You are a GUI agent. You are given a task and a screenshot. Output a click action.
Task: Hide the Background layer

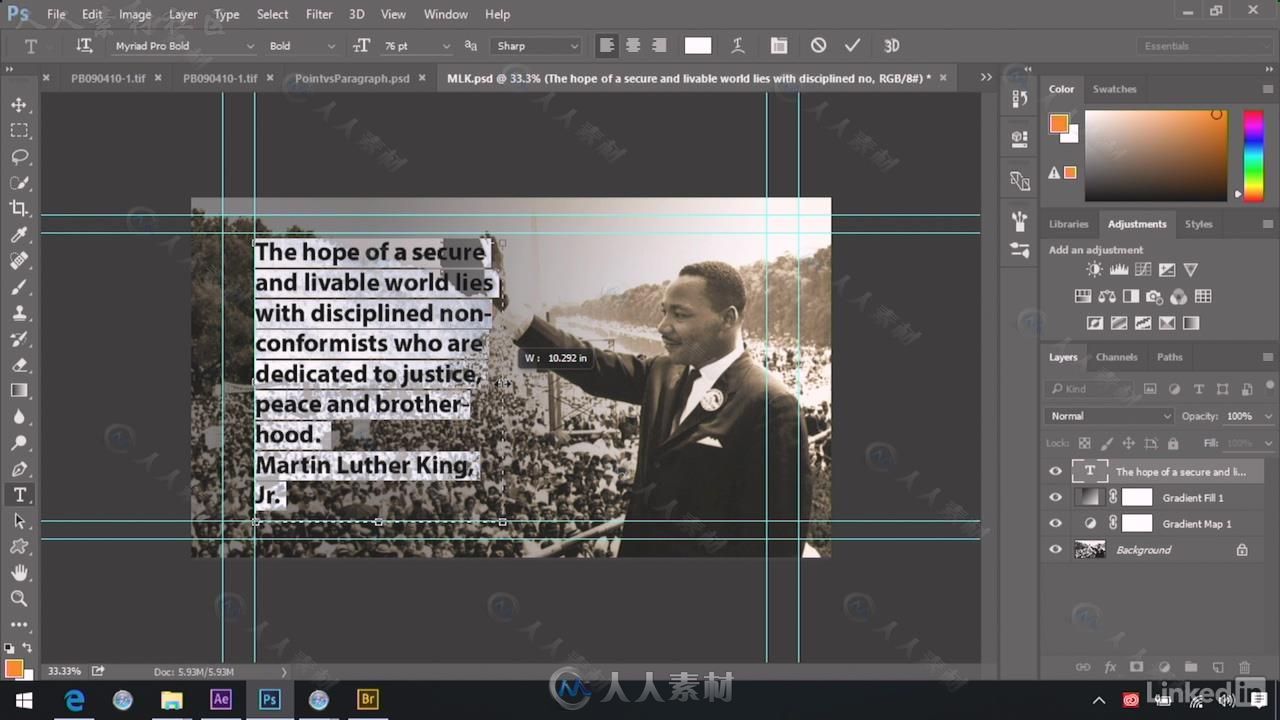coord(1055,550)
